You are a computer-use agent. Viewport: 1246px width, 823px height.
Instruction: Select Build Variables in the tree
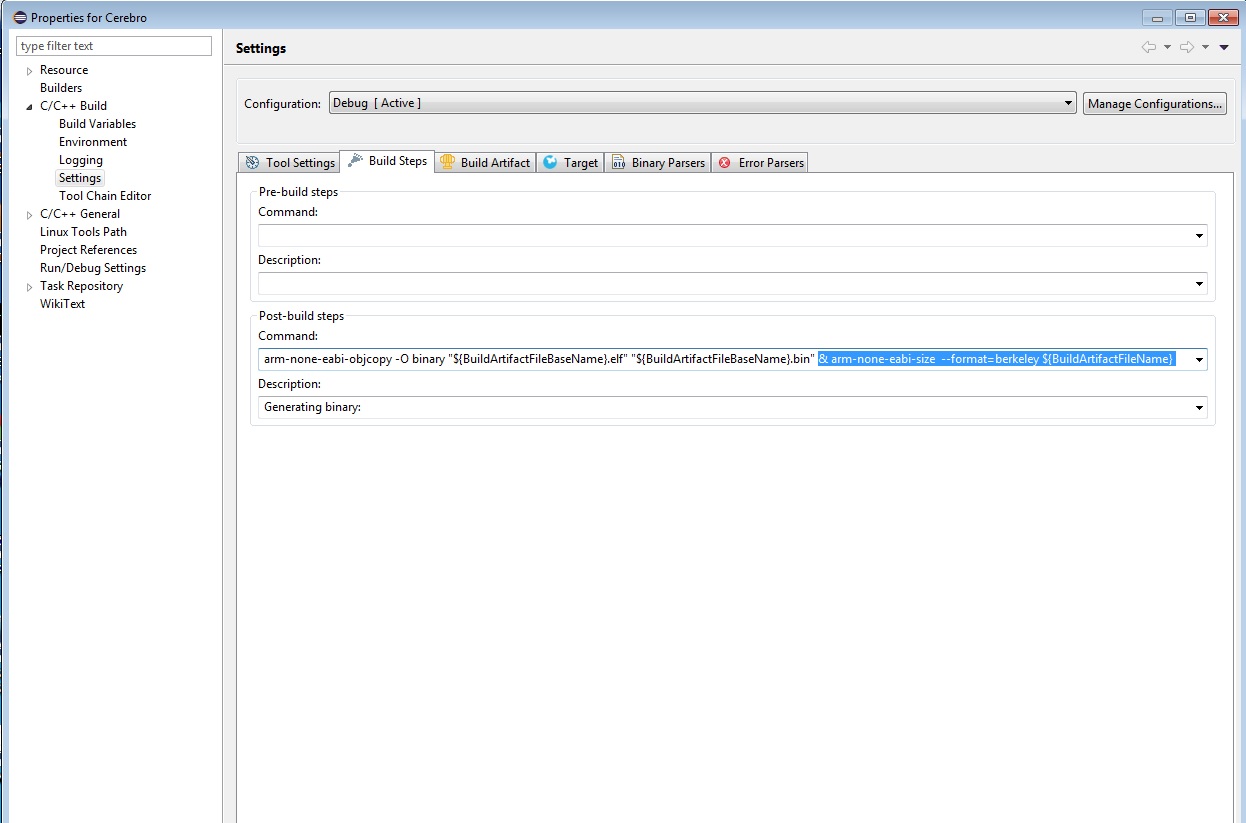pyautogui.click(x=97, y=124)
